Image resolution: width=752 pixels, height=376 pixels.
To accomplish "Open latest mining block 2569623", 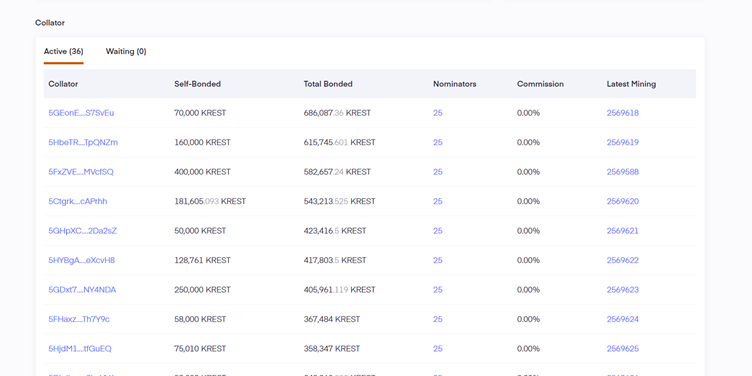I will click(623, 290).
